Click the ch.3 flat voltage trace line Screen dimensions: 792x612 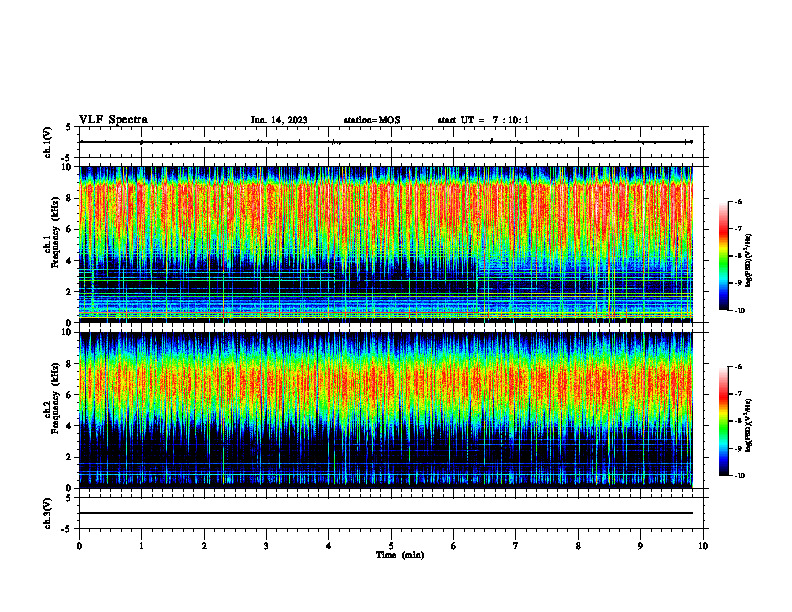386,513
